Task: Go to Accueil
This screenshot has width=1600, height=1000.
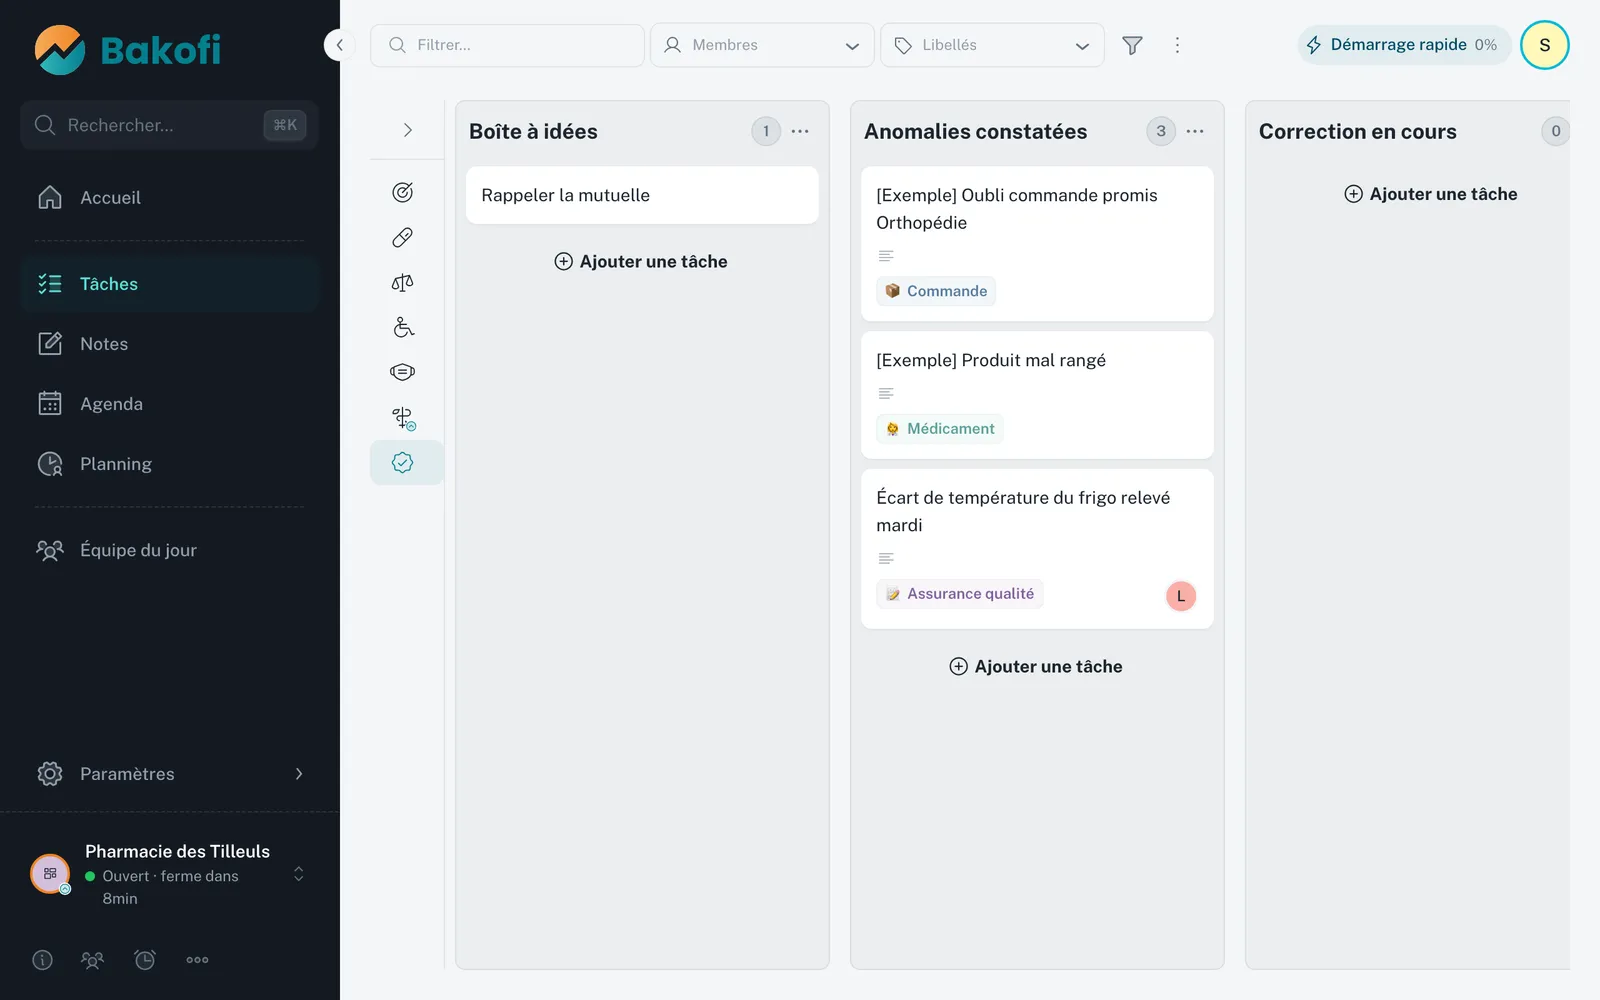Action: tap(169, 198)
